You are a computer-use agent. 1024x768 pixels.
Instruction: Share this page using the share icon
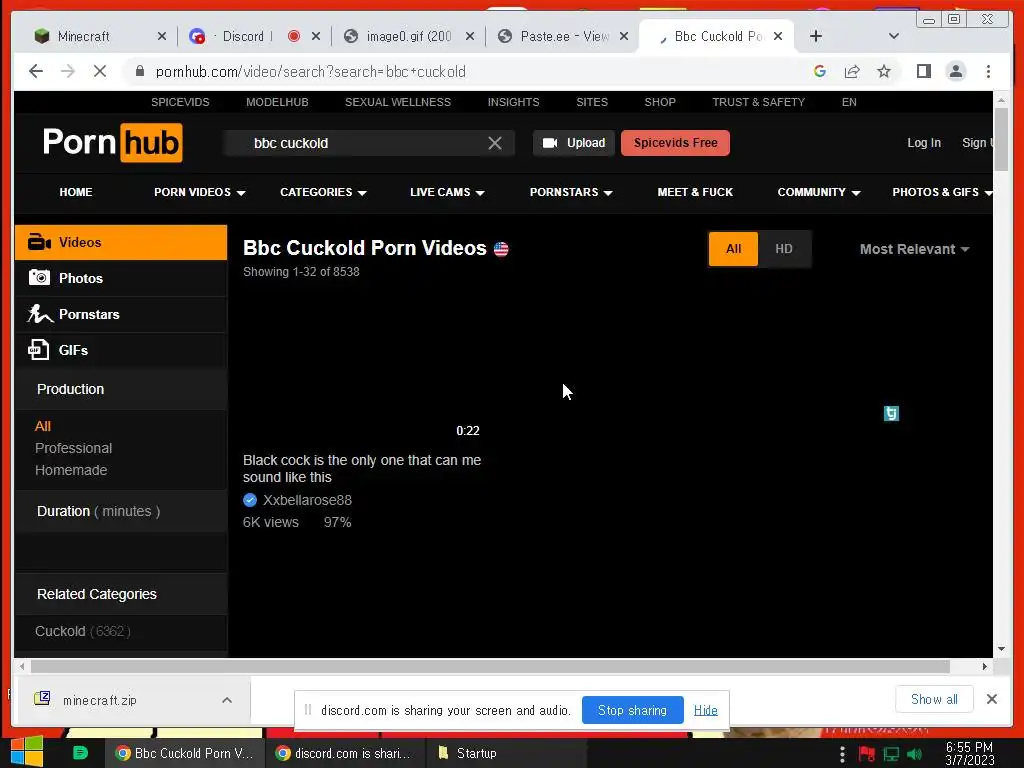click(x=852, y=71)
